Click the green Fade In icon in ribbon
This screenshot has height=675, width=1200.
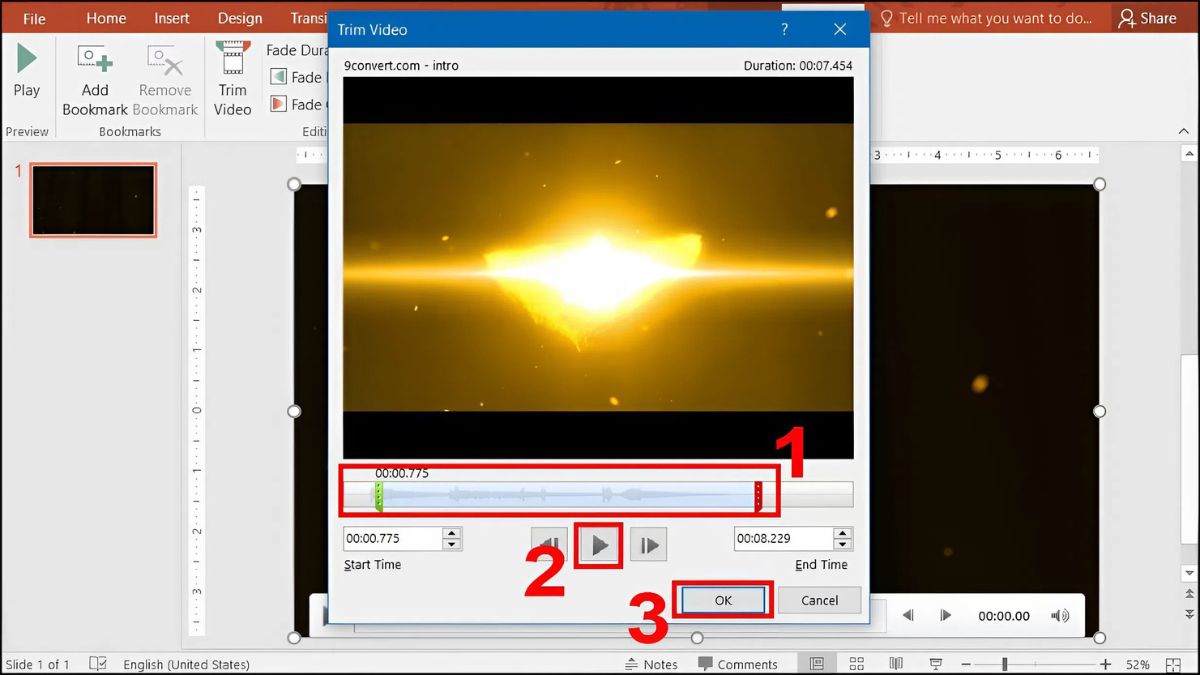(x=279, y=77)
